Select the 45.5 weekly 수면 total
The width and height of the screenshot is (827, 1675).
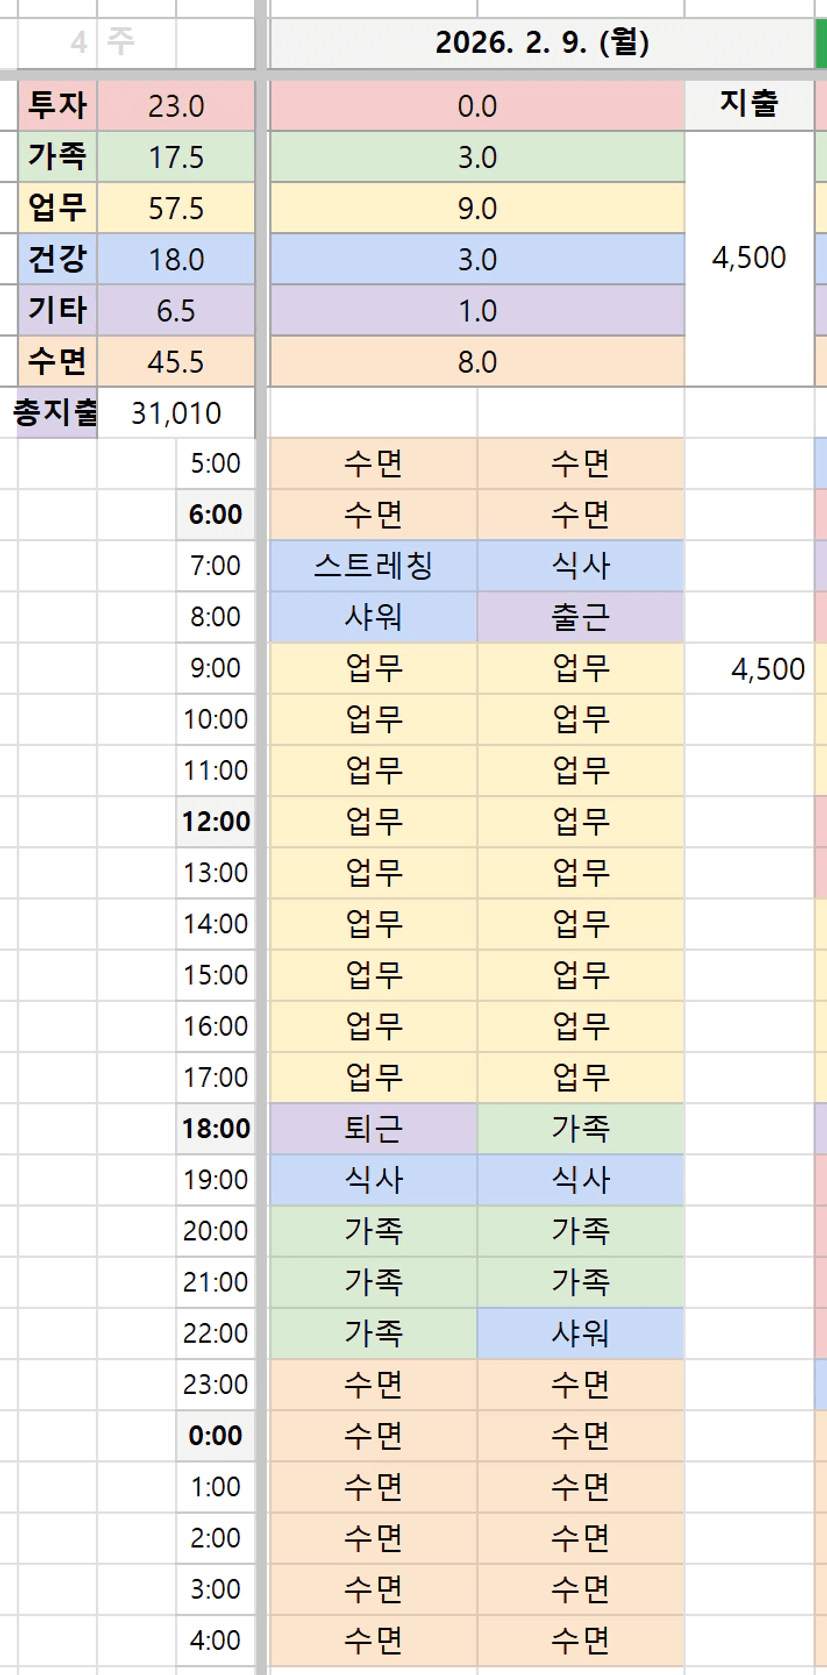coord(176,361)
